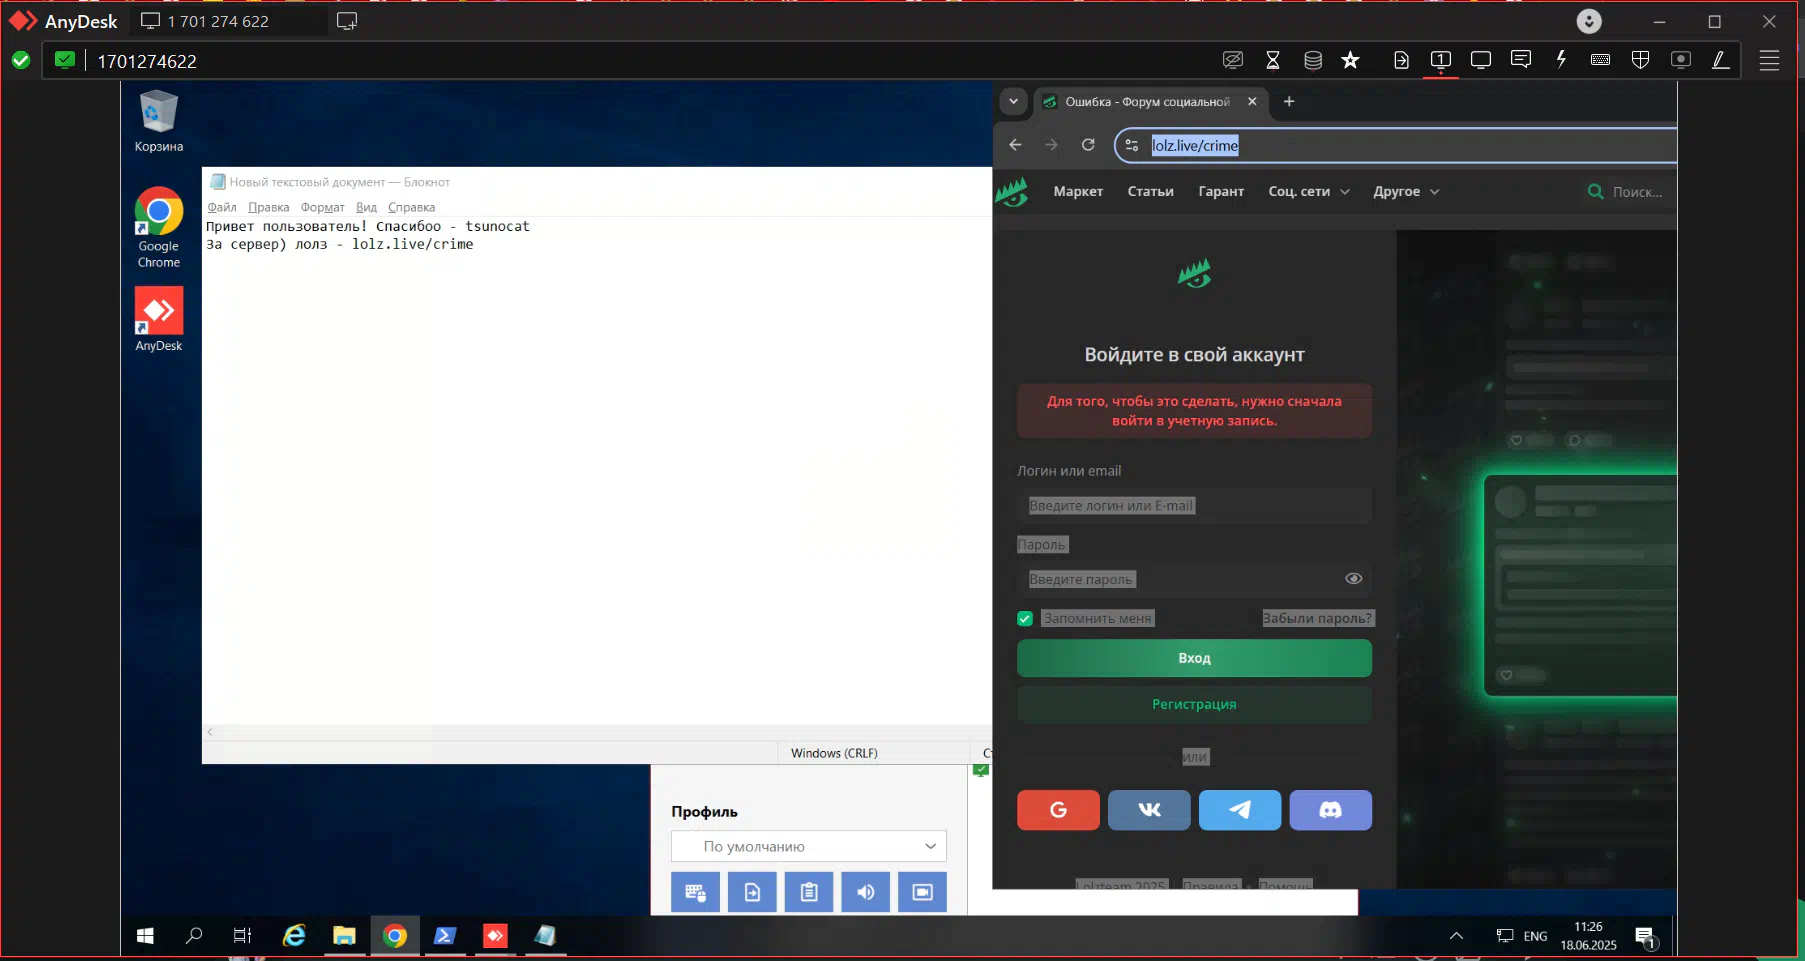Open the AnyDesk keyboard settings icon
1805x961 pixels.
[1600, 60]
